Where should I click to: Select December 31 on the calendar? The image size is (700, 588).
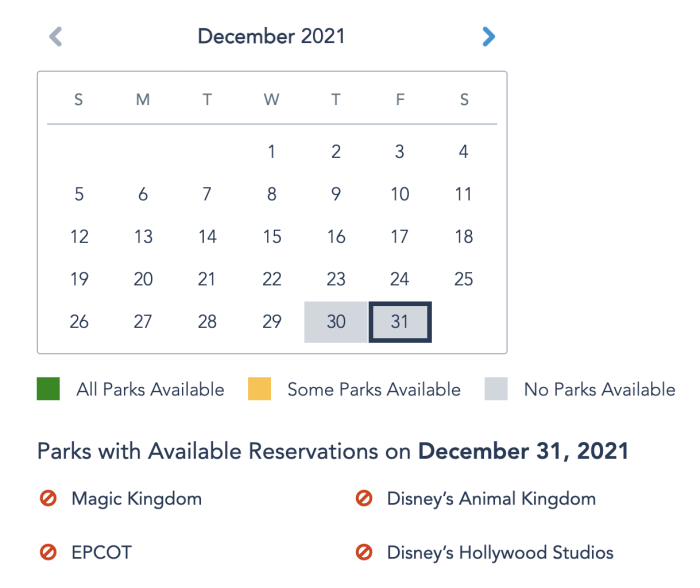400,322
